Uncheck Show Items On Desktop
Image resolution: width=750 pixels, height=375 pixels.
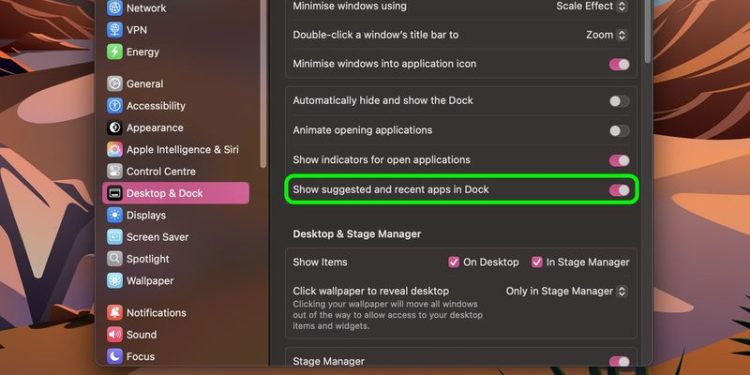click(453, 262)
